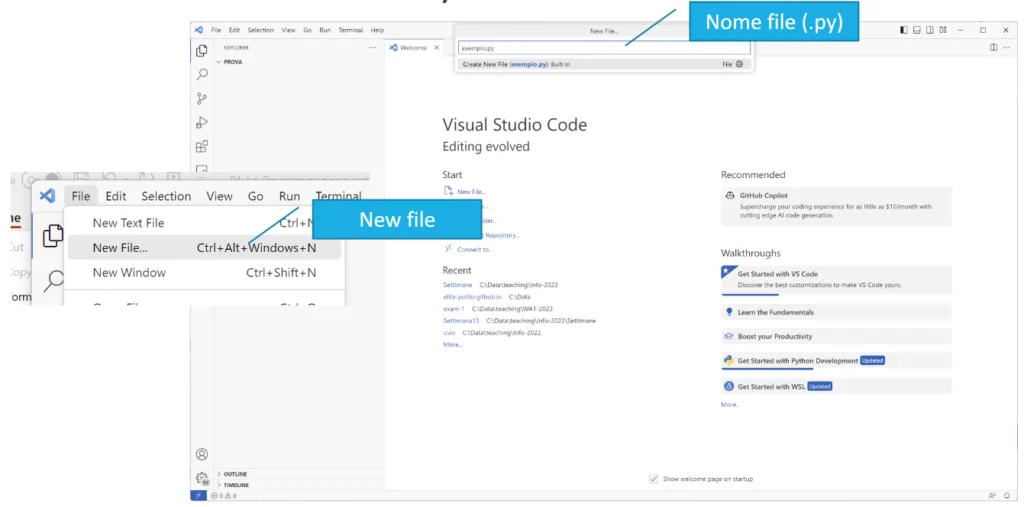Open recent folder exam-1
Viewport: 1024px width, 507px height.
pyautogui.click(x=454, y=308)
